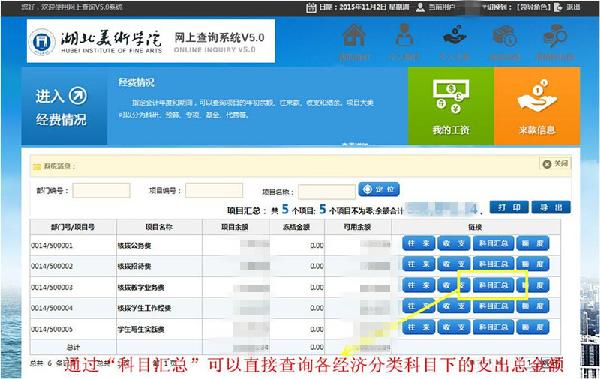Image resolution: width=600 pixels, height=379 pixels.
Task: Open the person-shaped icon in top navigation
Action: tap(404, 35)
